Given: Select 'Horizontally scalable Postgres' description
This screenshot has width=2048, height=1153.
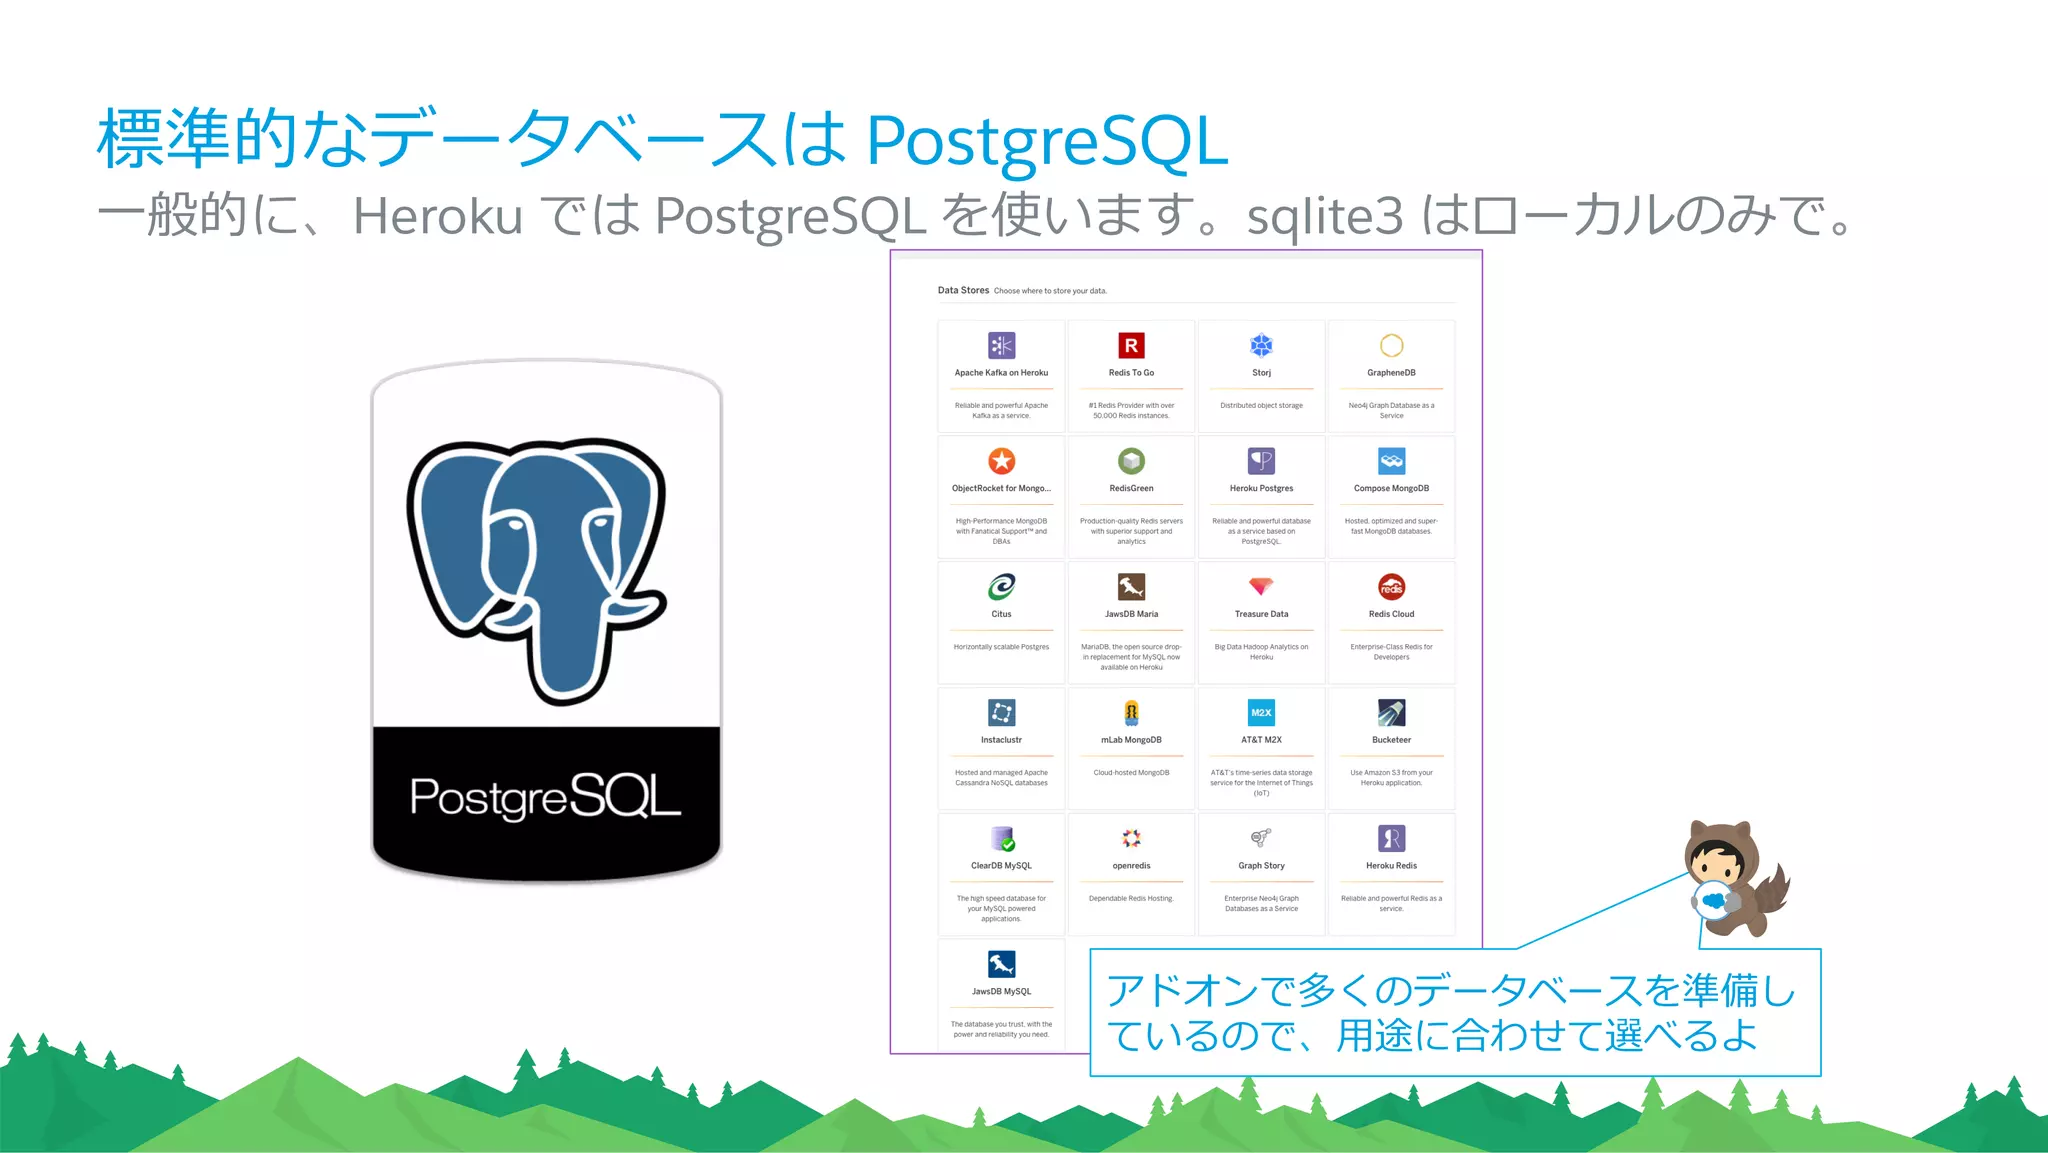Looking at the screenshot, I should point(1001,647).
